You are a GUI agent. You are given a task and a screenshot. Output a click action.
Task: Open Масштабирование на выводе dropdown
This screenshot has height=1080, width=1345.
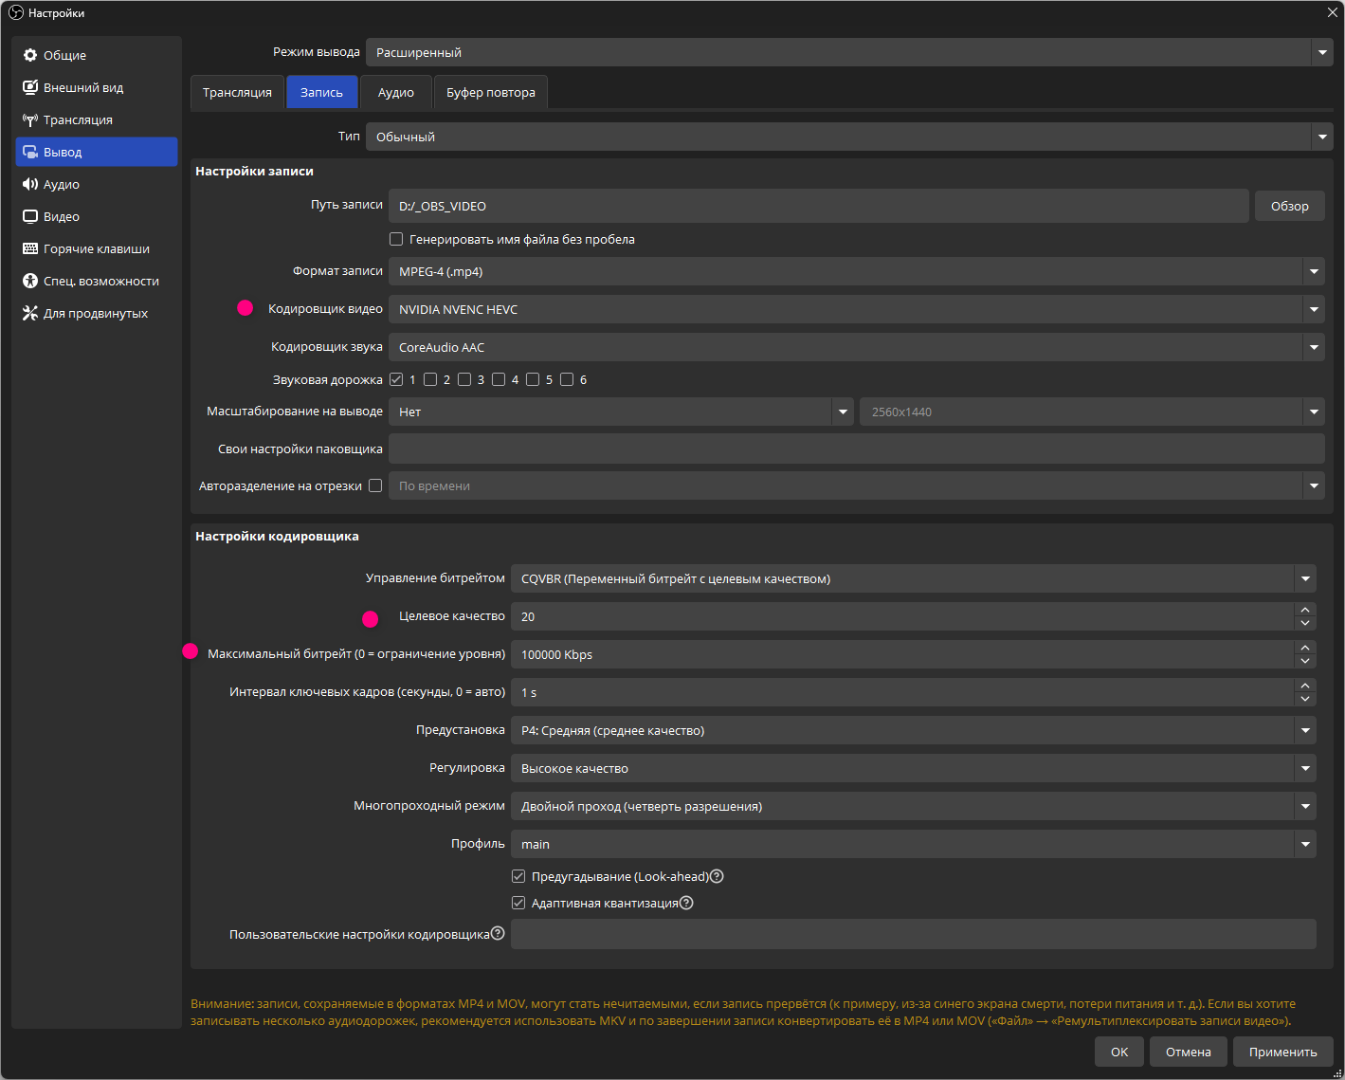click(621, 411)
